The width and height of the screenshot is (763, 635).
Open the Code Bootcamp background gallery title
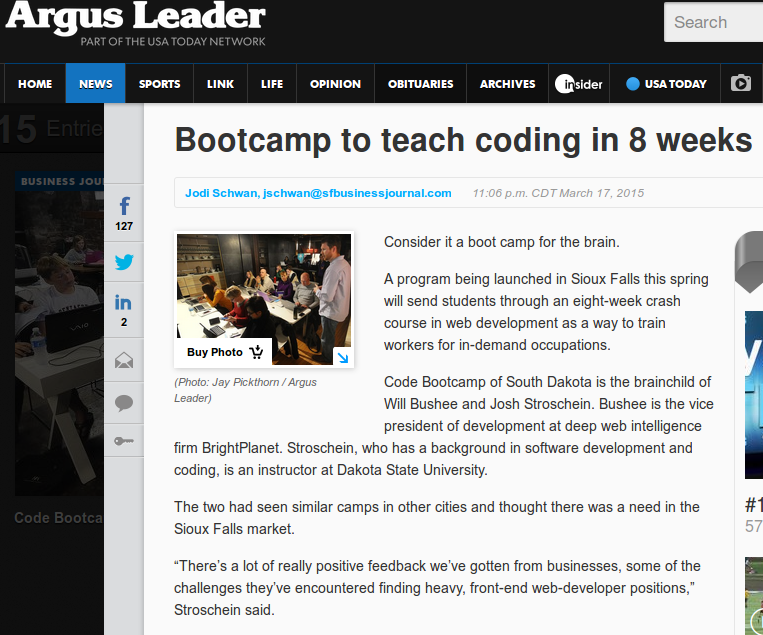58,518
